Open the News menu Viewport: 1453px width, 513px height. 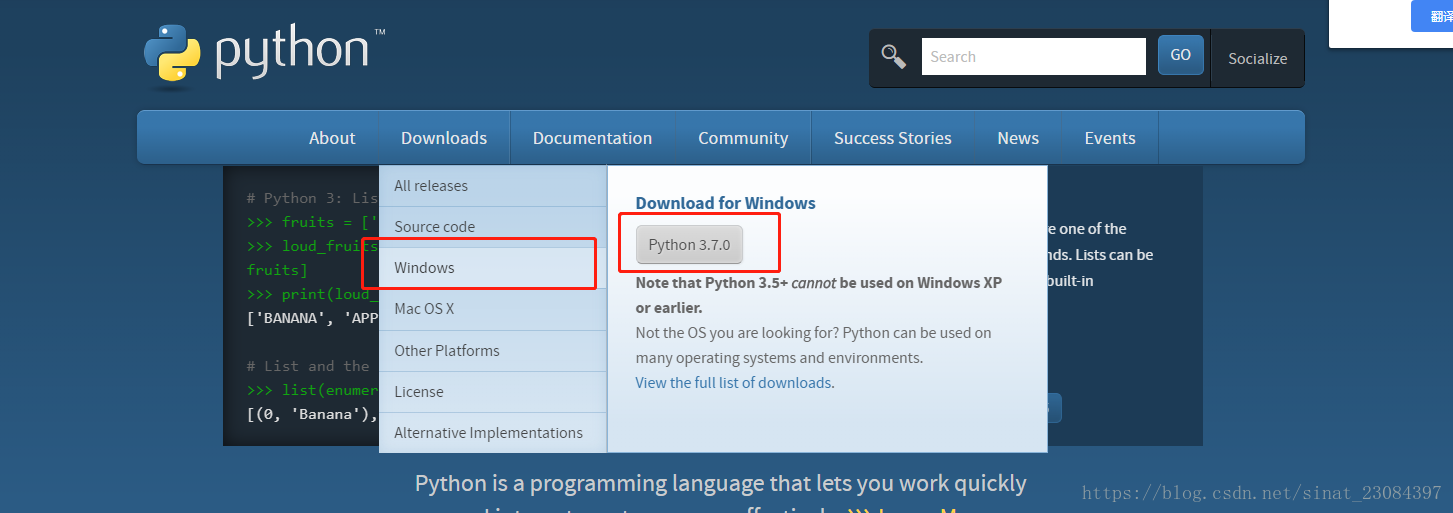pyautogui.click(x=1018, y=138)
